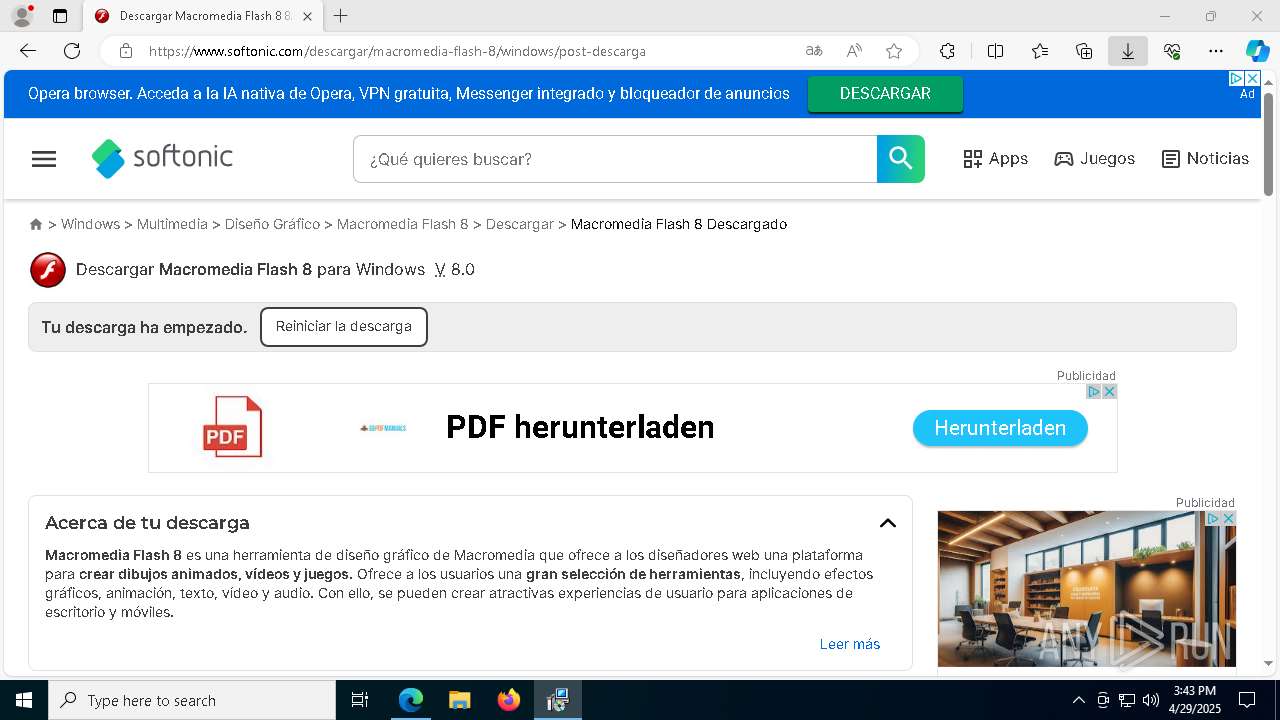The width and height of the screenshot is (1280, 720).
Task: Click the taskbar Type here to search box
Action: click(192, 700)
